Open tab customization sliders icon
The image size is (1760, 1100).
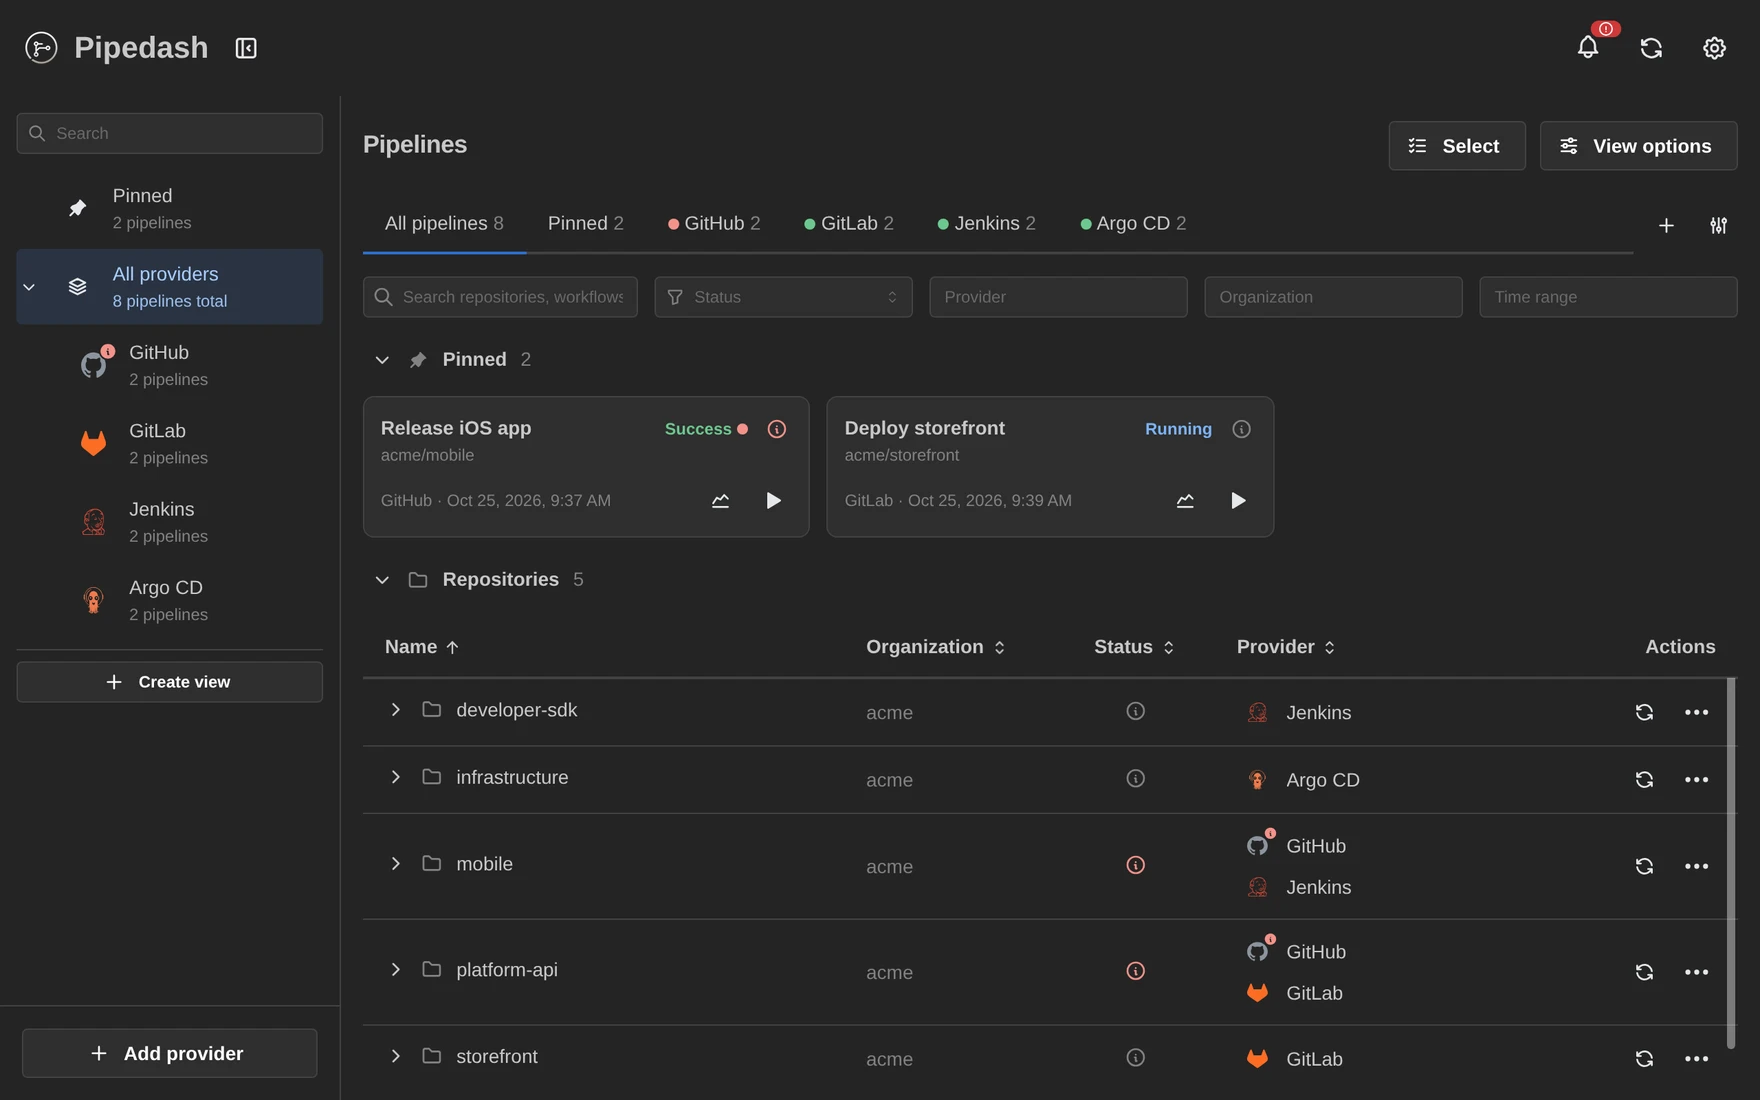point(1718,226)
